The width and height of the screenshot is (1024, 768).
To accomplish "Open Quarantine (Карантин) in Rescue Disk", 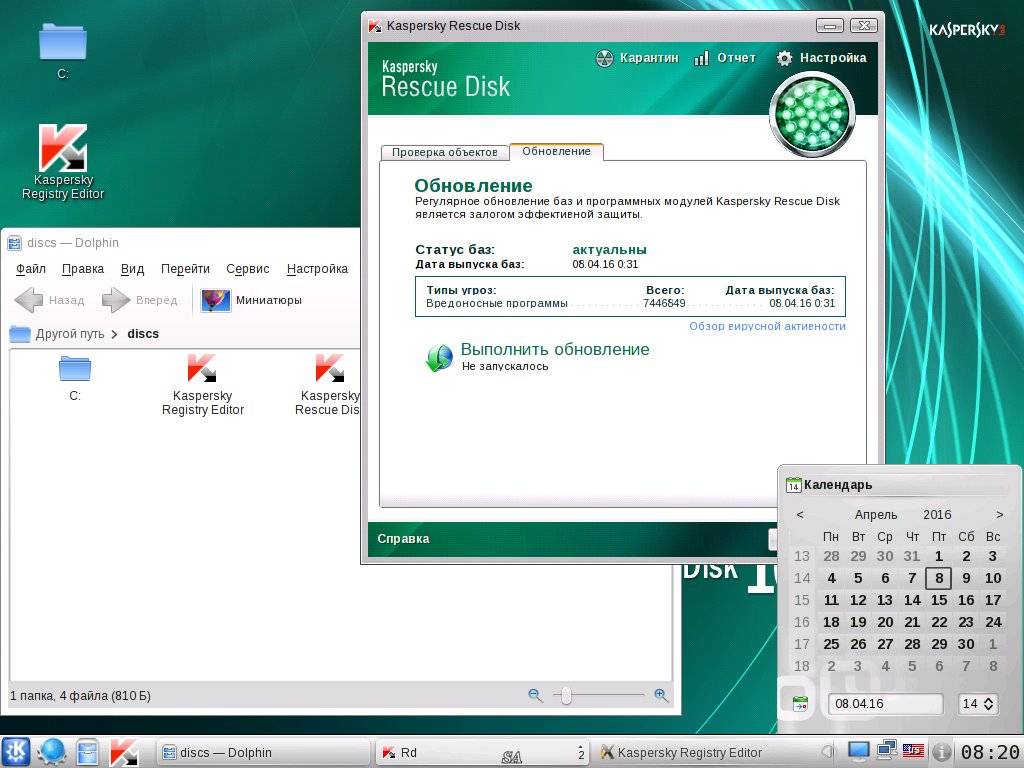I will pyautogui.click(x=637, y=58).
